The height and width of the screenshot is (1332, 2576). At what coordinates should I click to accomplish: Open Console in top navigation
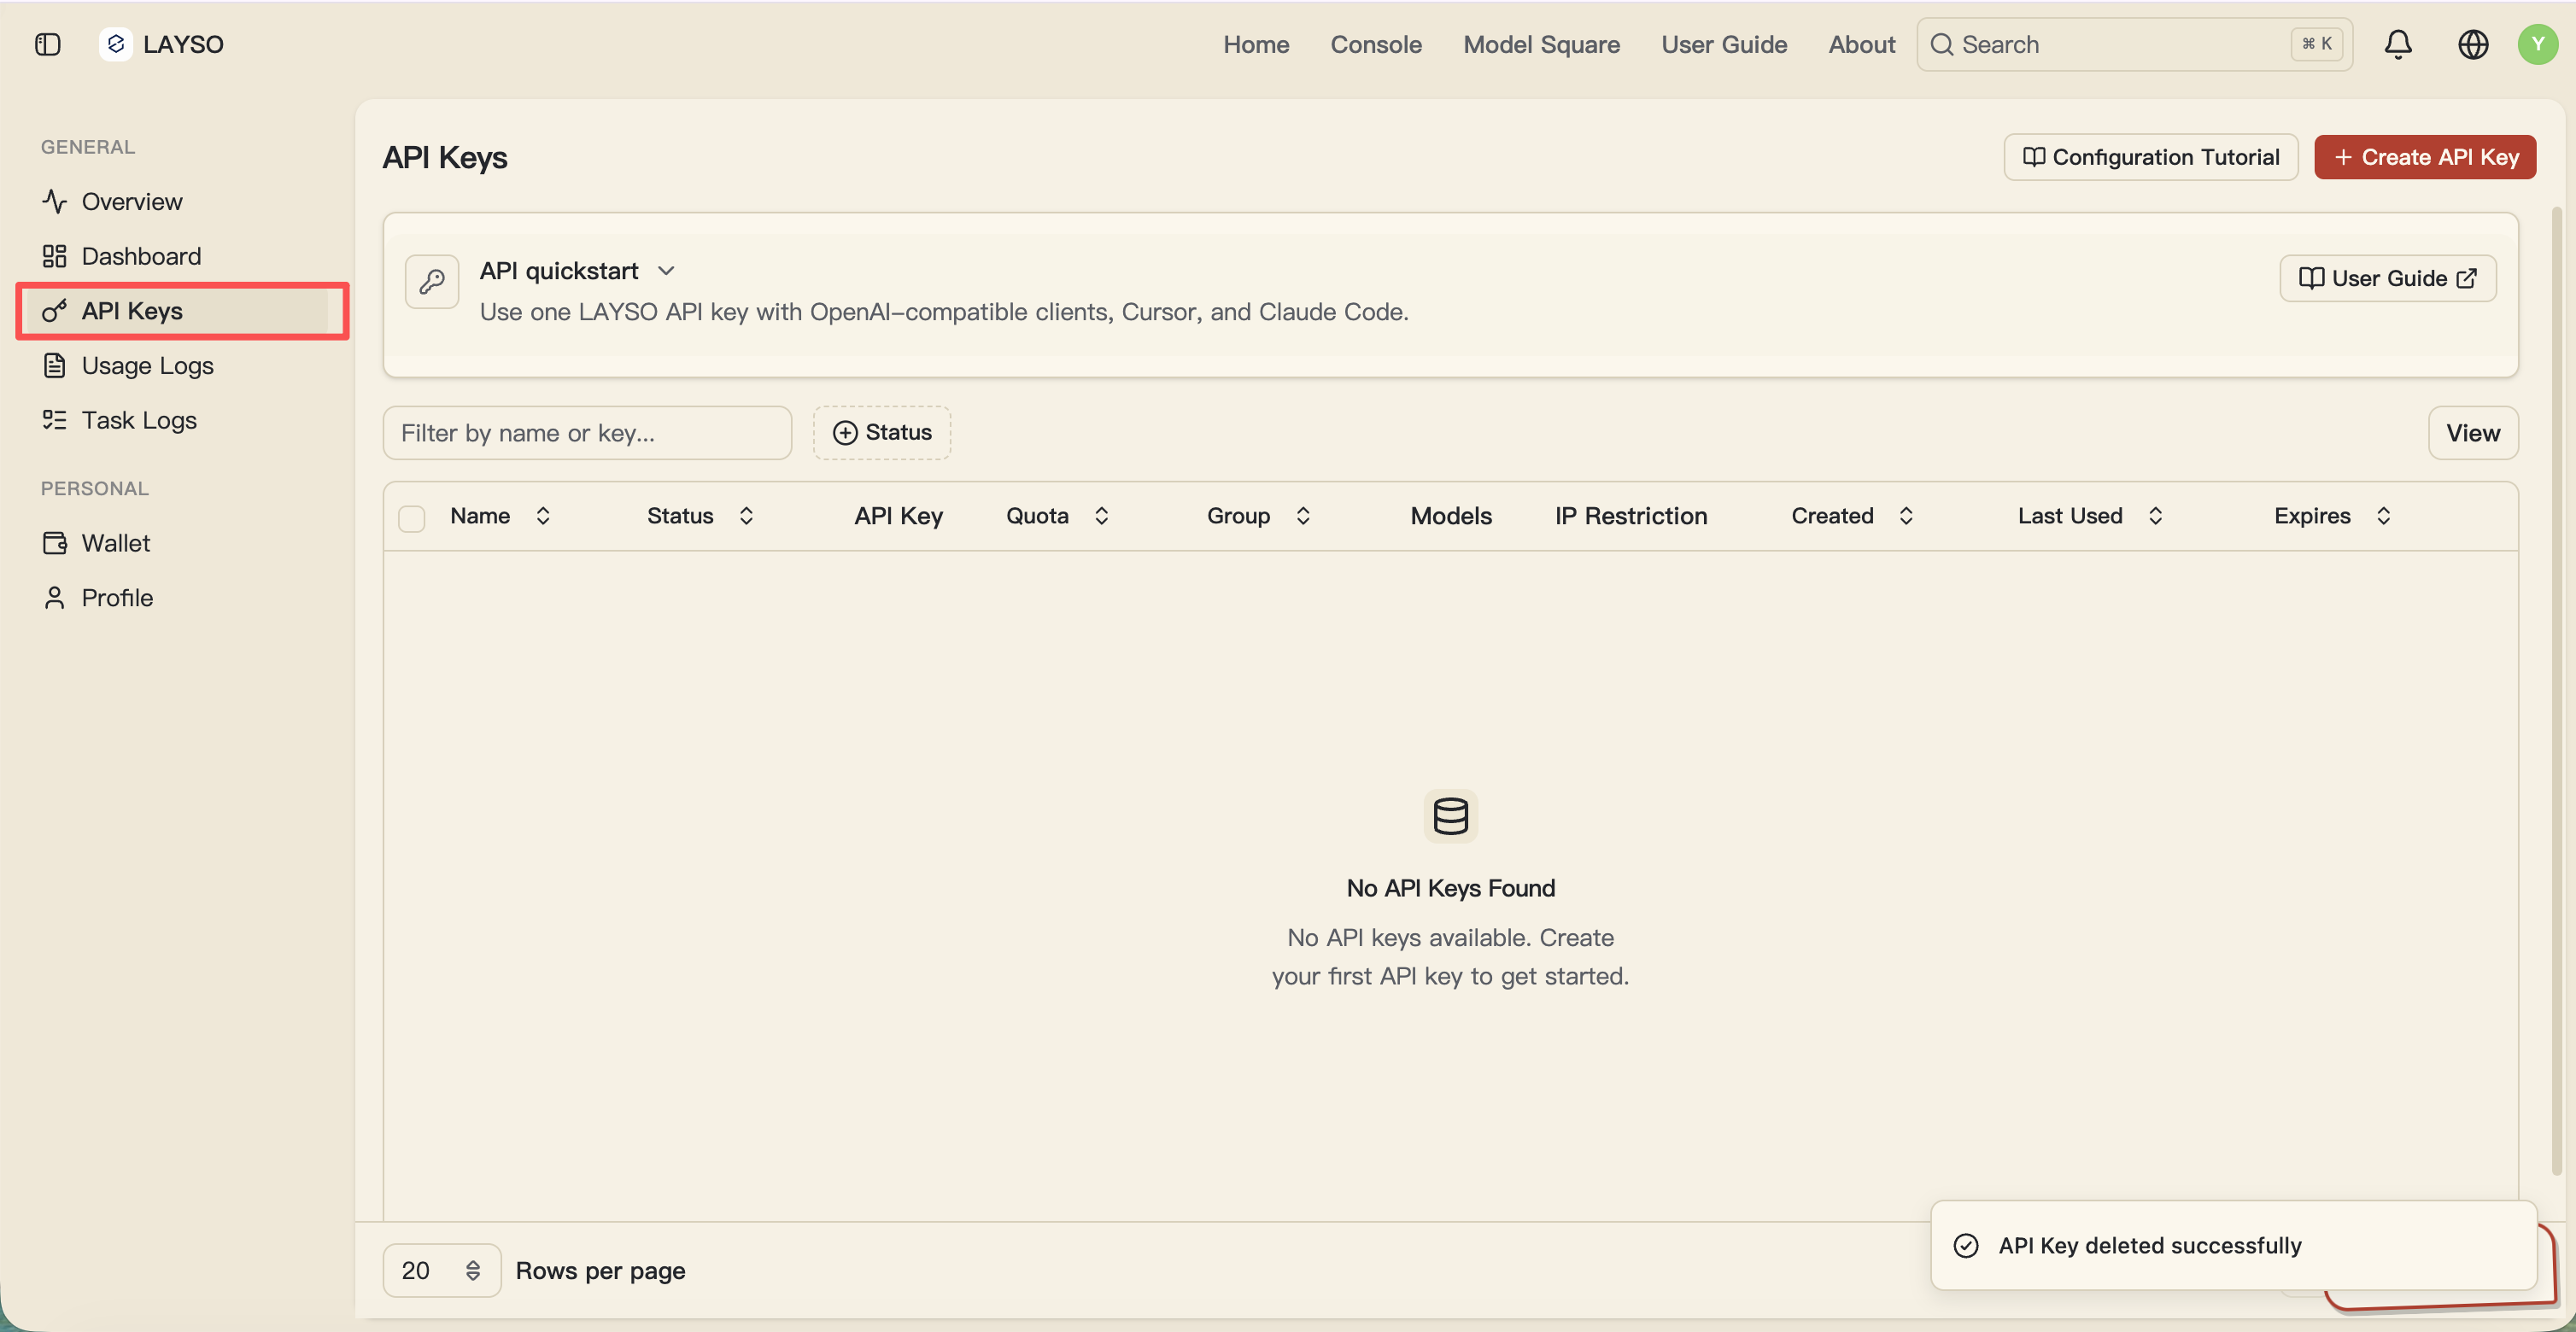tap(1376, 44)
